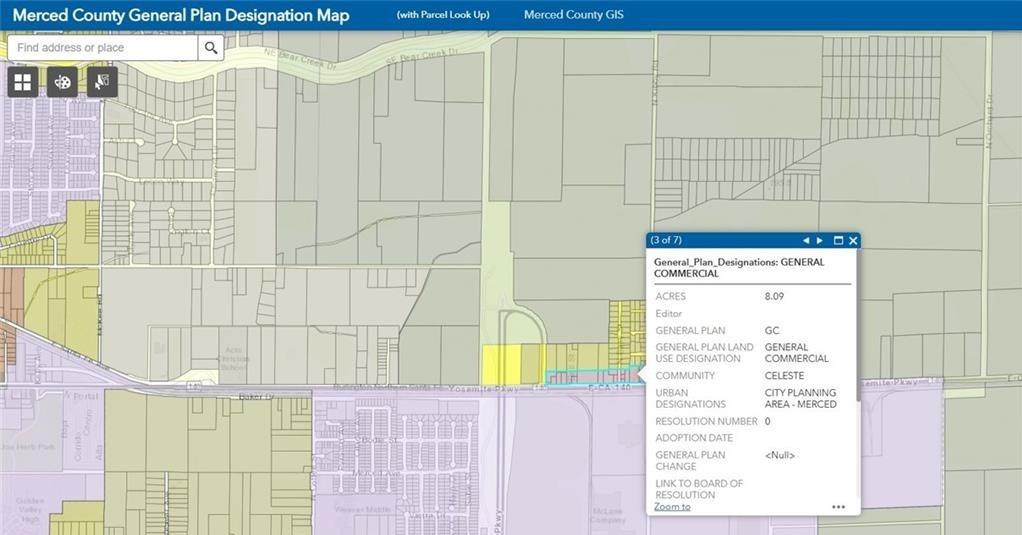Show previous feature in popup
The image size is (1022, 535).
806,240
